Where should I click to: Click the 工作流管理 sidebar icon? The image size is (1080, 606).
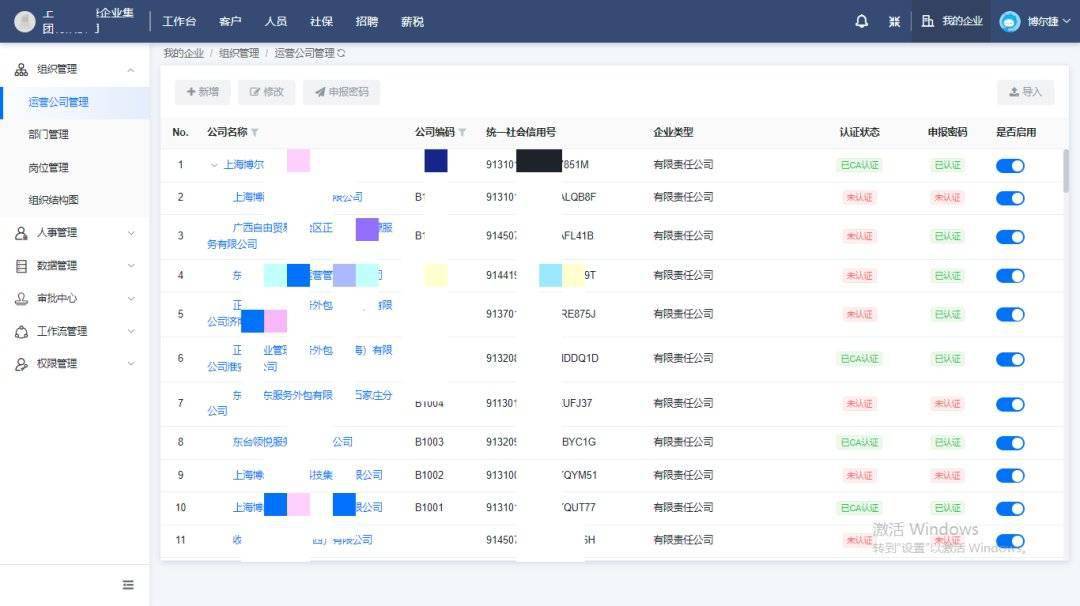21,331
